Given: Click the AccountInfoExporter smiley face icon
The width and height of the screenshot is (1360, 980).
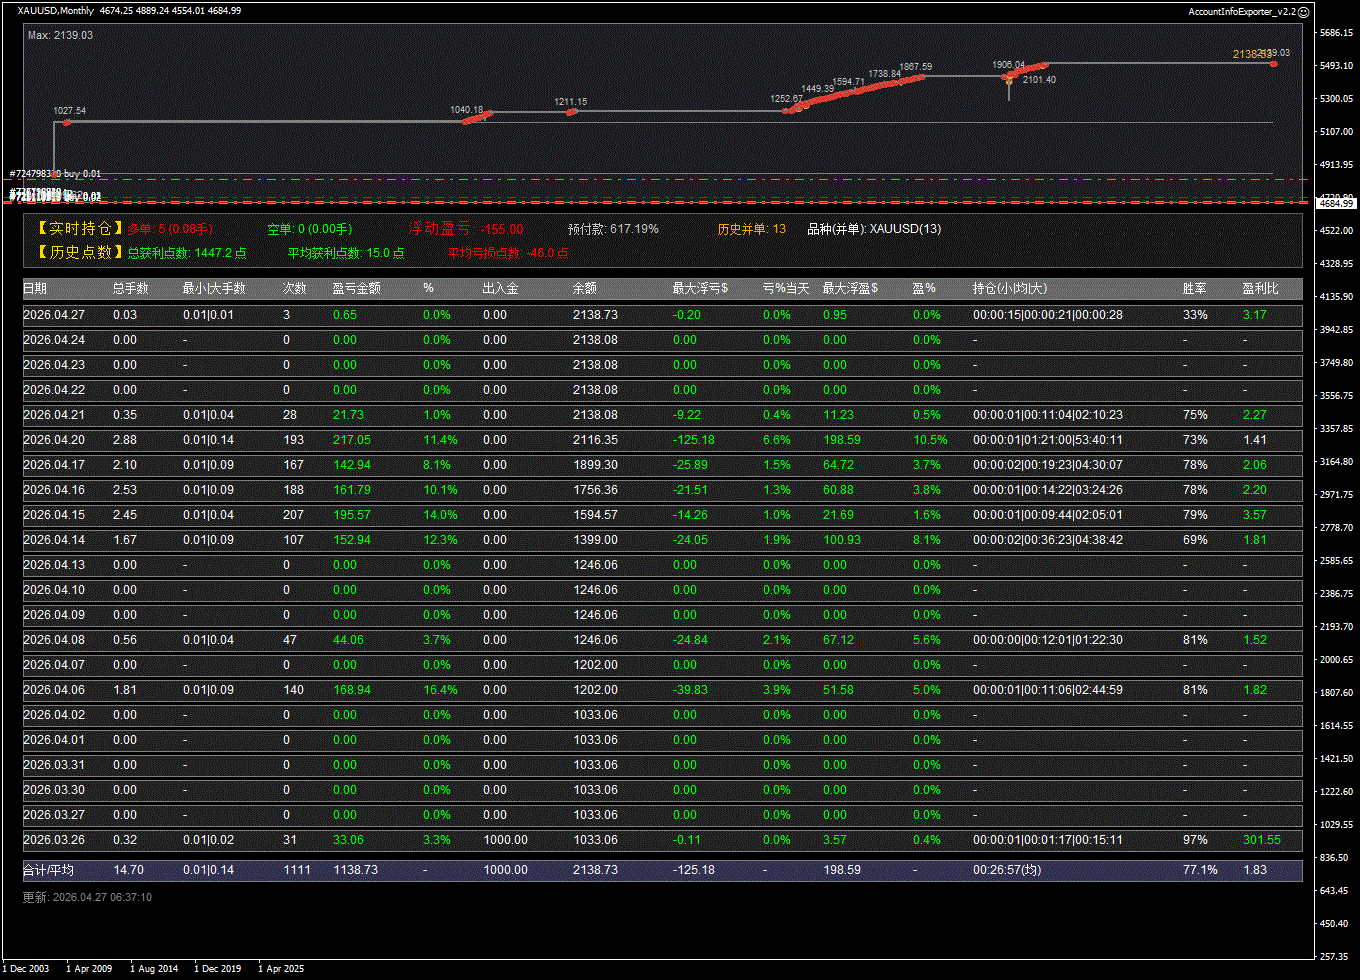Looking at the screenshot, I should point(1303,11).
